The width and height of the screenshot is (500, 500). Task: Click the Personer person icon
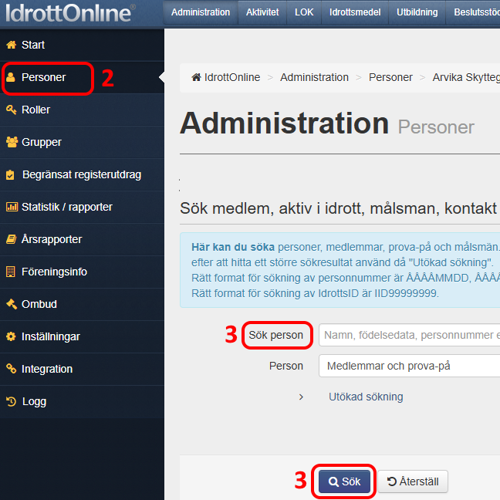11,77
